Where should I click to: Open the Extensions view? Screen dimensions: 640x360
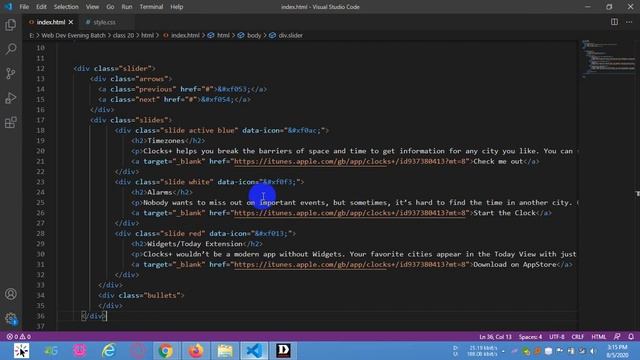pyautogui.click(x=11, y=122)
